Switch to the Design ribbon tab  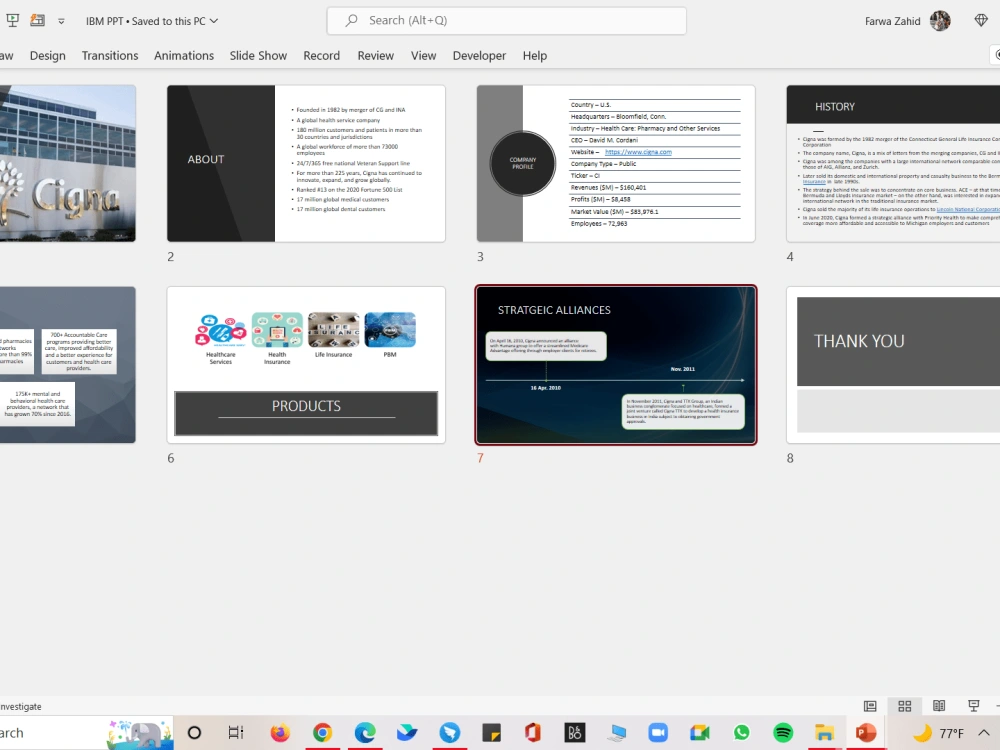[47, 56]
